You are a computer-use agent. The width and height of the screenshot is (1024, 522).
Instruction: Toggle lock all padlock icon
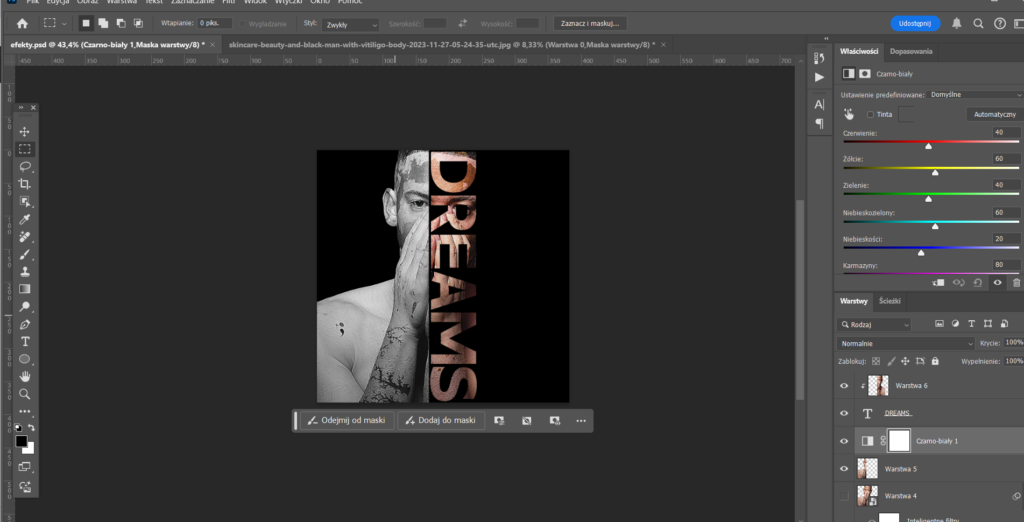[935, 361]
